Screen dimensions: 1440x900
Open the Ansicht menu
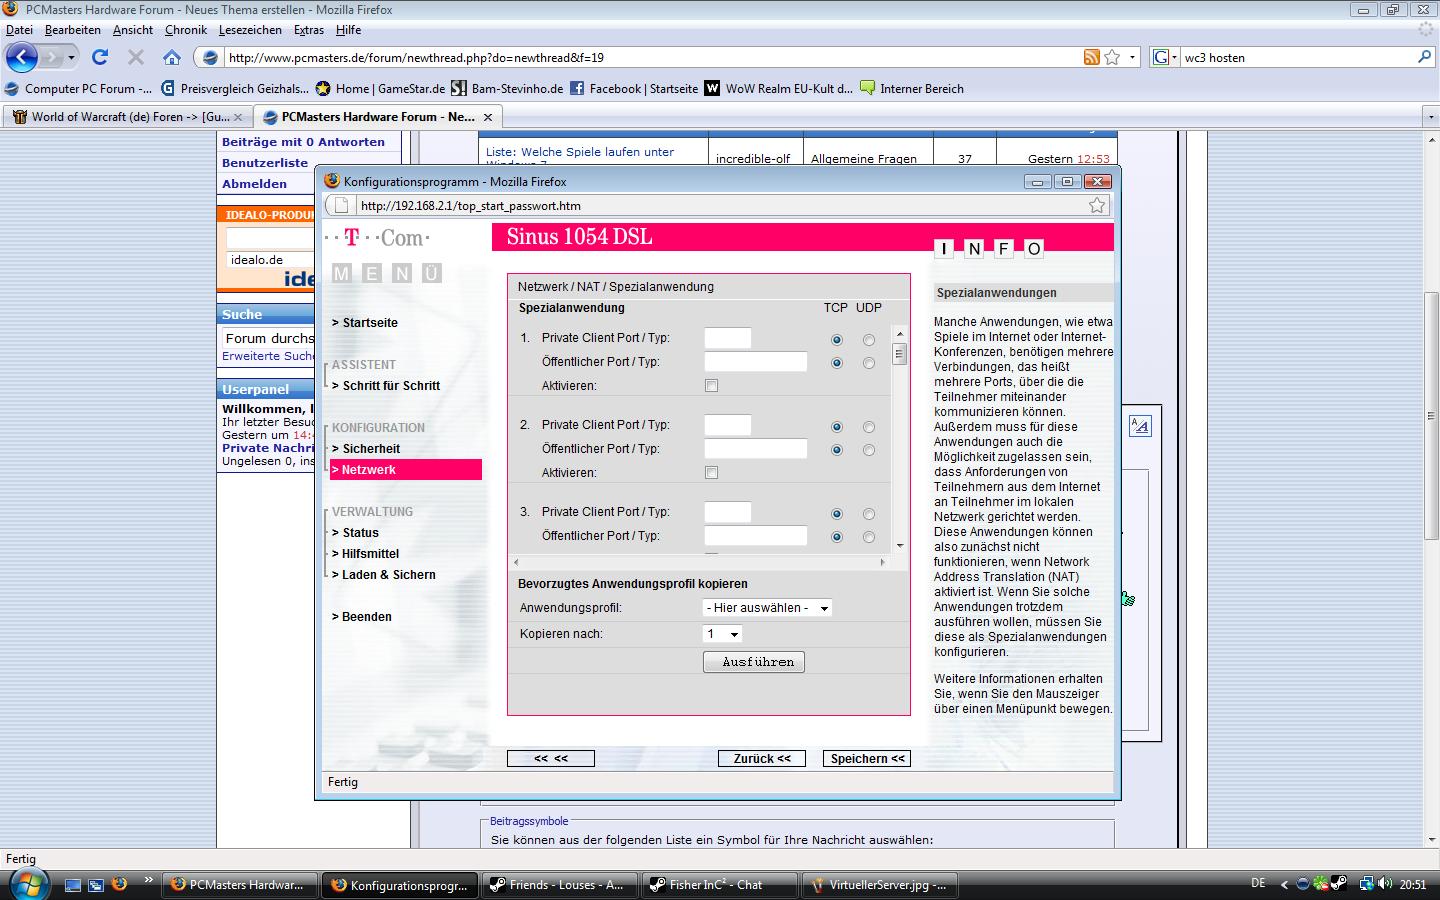click(133, 30)
